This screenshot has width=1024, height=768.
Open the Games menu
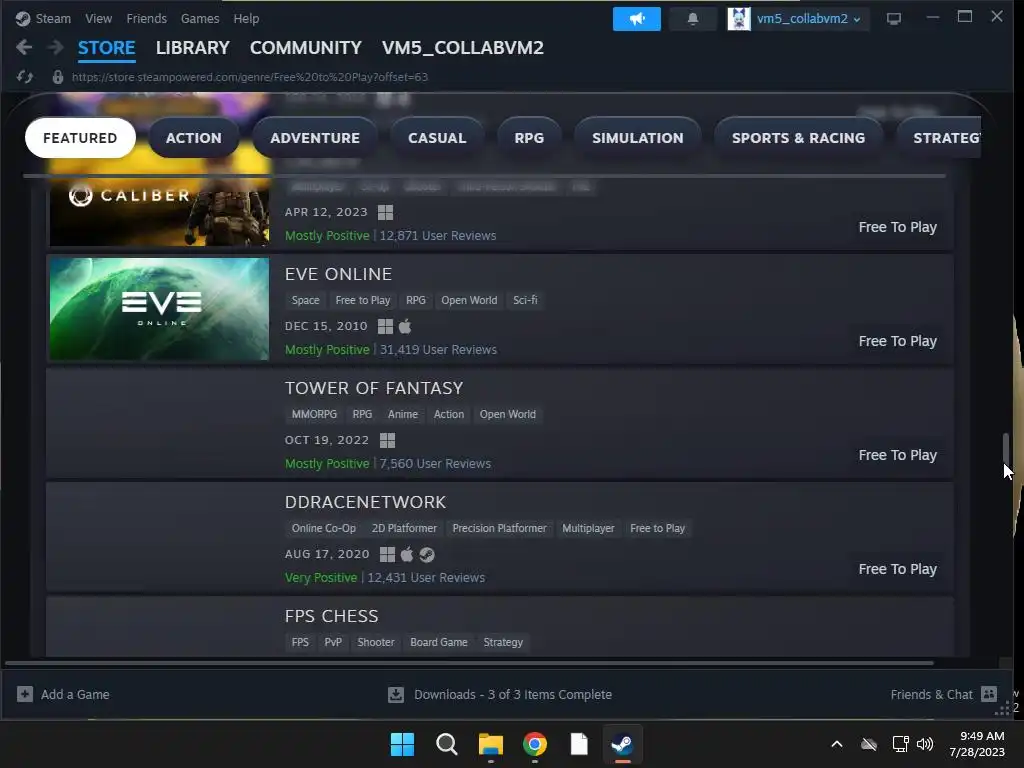click(200, 19)
